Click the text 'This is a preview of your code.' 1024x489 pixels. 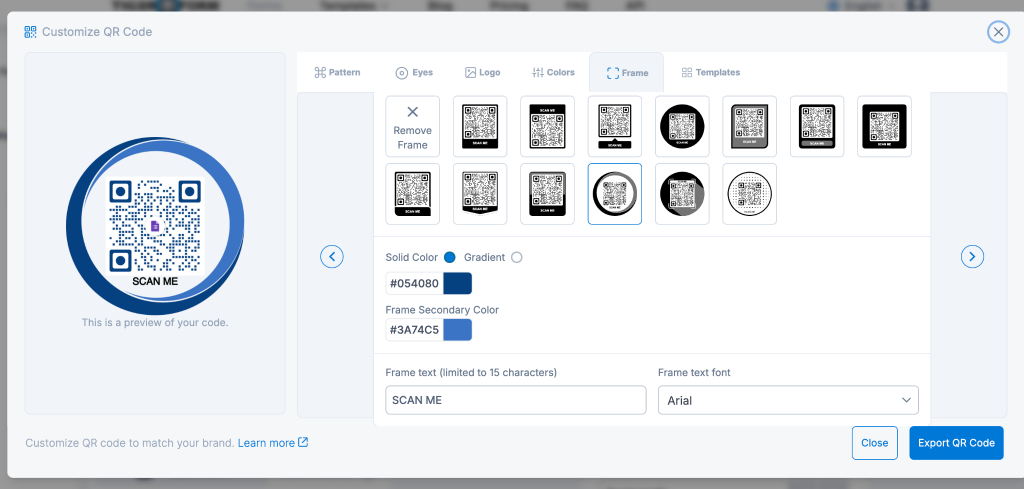[155, 323]
